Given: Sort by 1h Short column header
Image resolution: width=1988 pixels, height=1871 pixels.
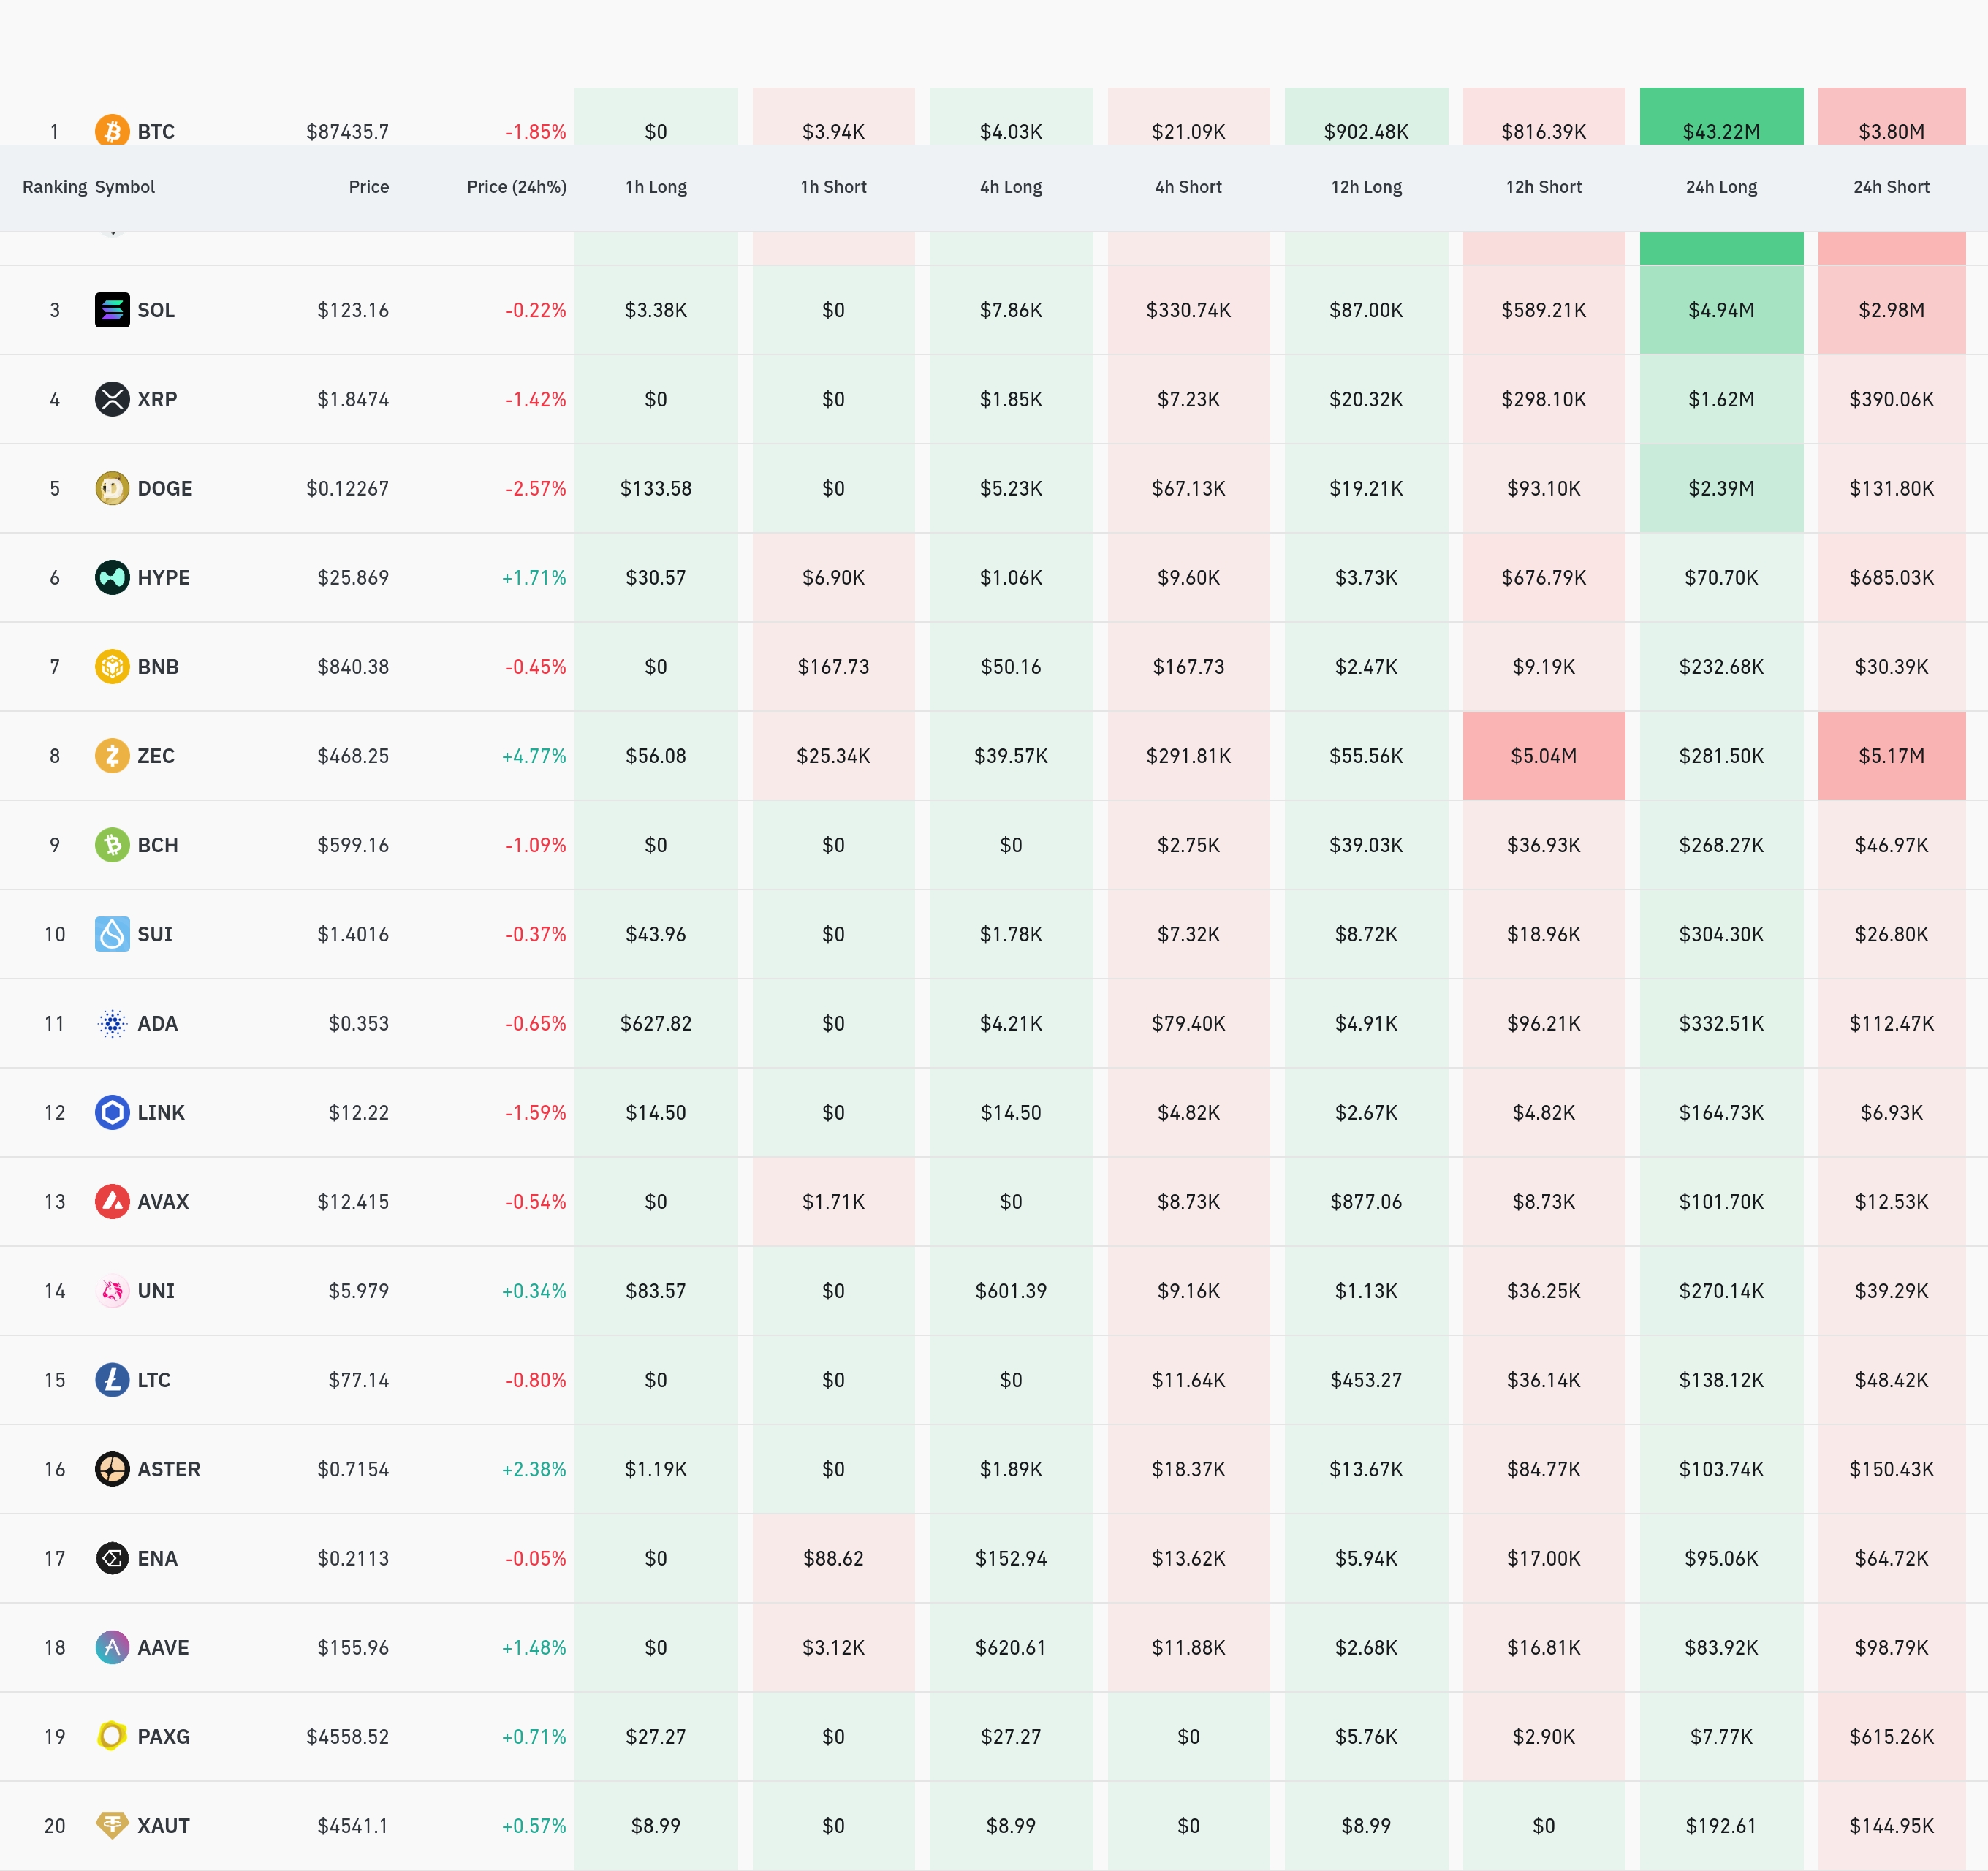Looking at the screenshot, I should tap(833, 187).
